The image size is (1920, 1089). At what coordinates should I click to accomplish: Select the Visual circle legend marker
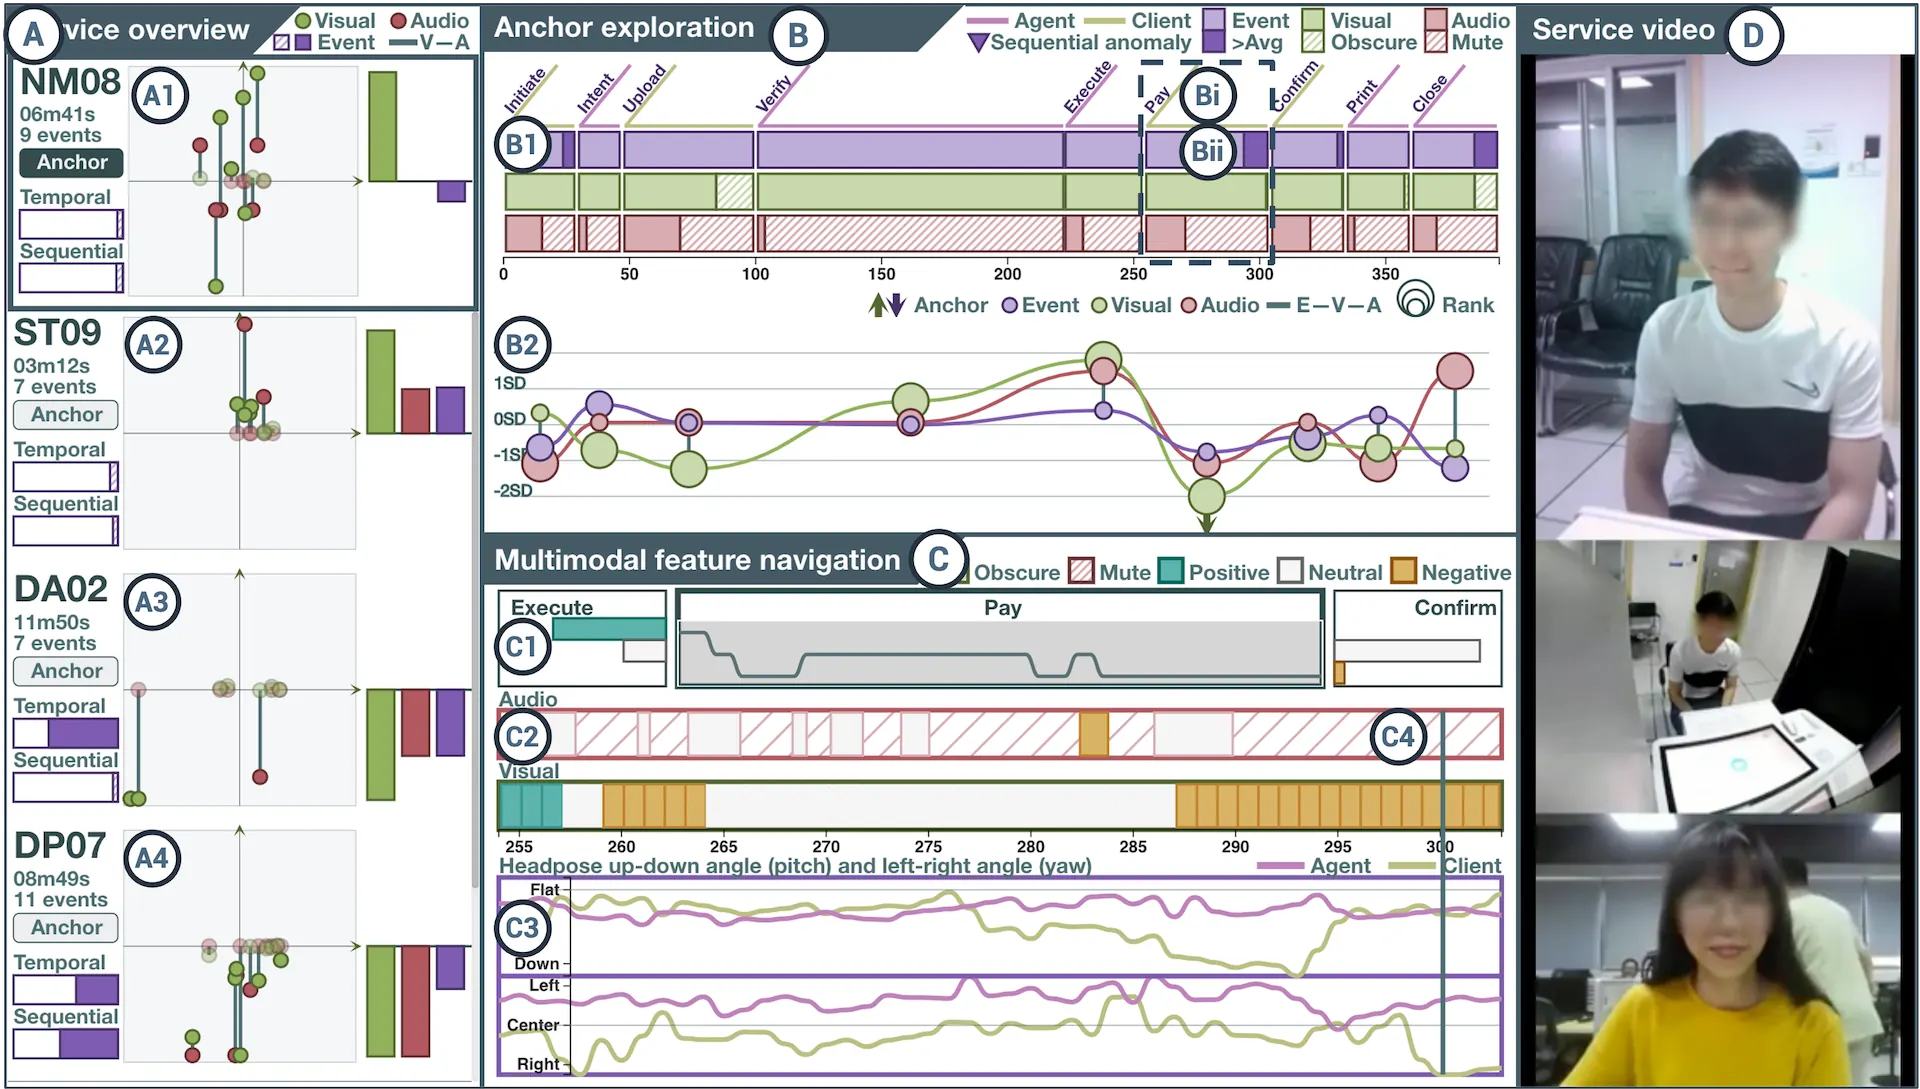[1099, 305]
